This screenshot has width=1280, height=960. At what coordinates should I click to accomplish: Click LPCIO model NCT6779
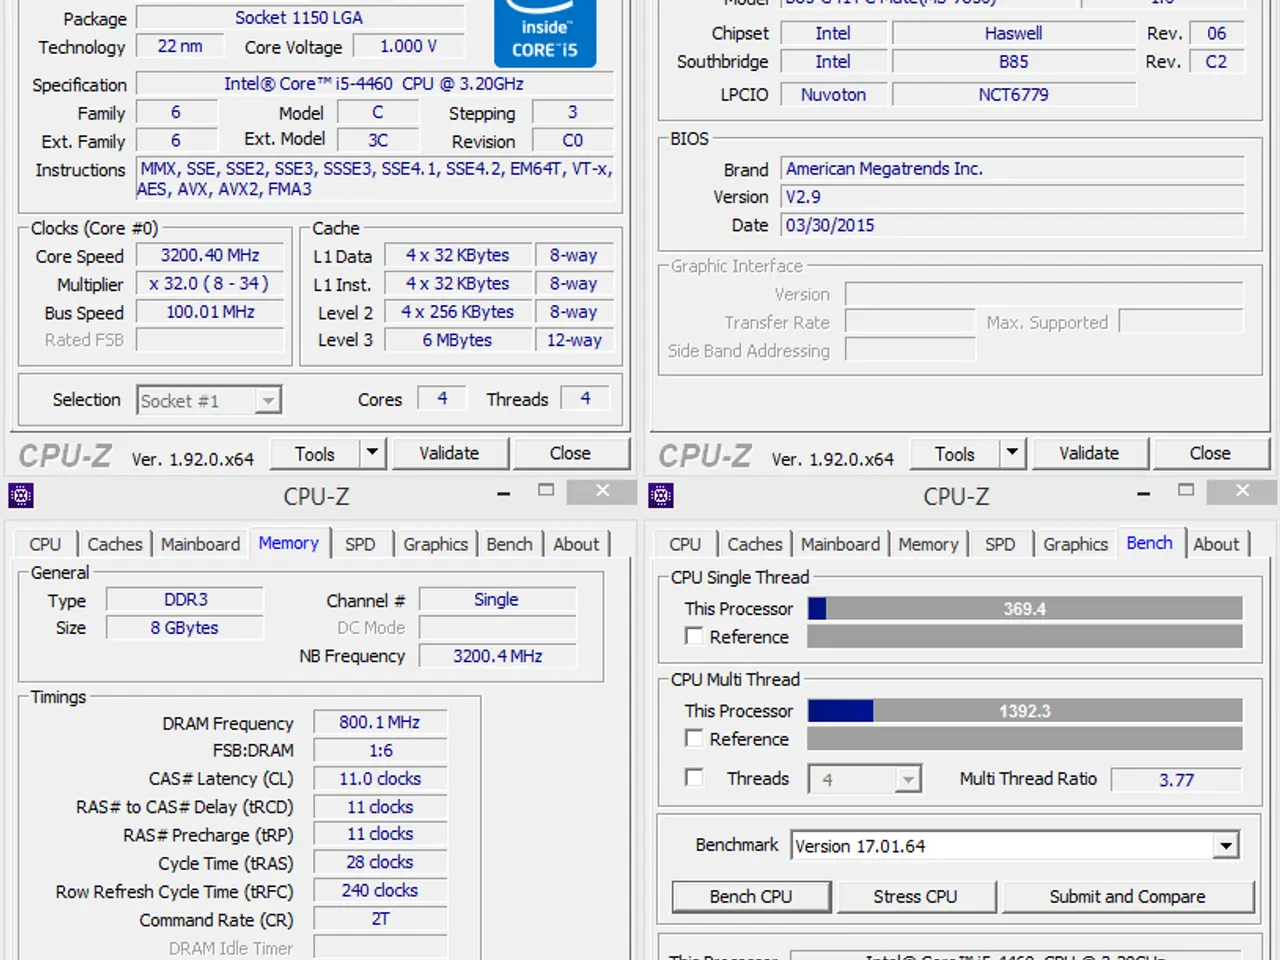[1014, 94]
